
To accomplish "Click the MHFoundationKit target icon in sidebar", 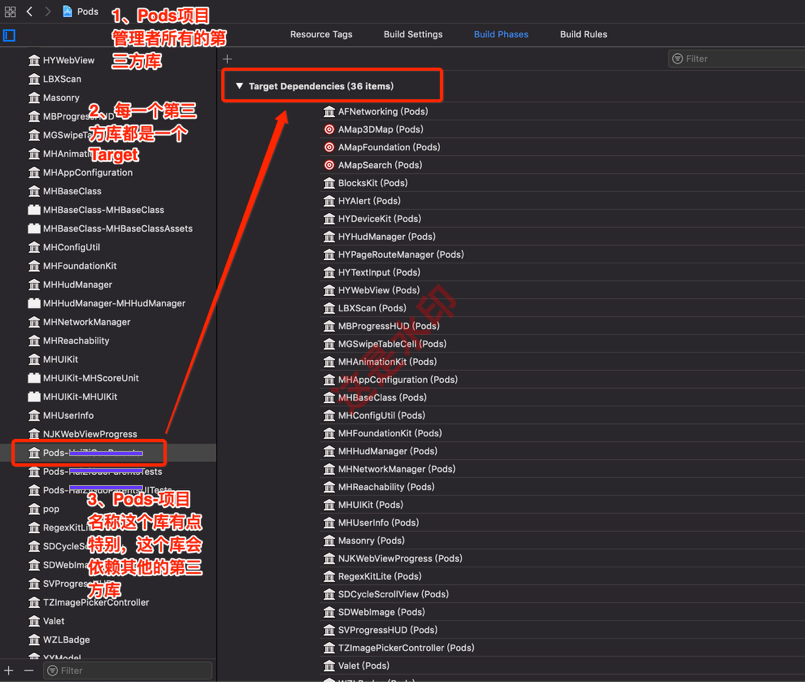I will pyautogui.click(x=34, y=266).
